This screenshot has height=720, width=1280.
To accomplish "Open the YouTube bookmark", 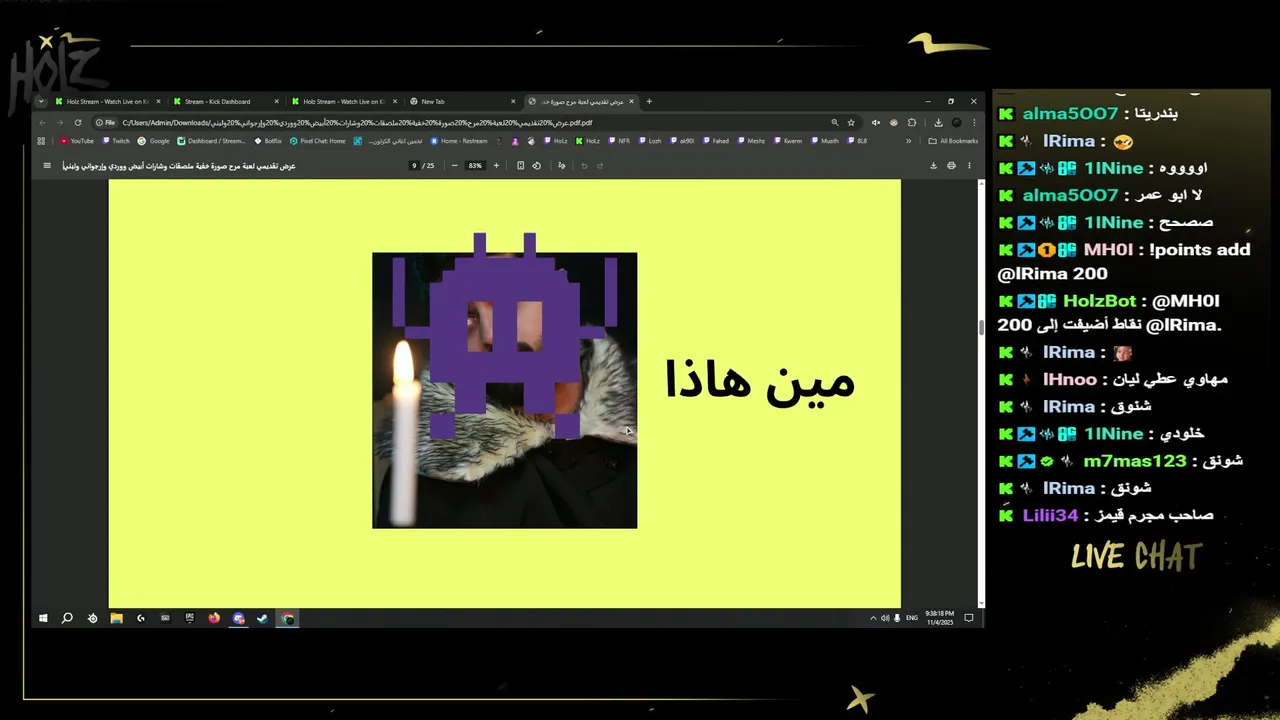I will [x=77, y=141].
